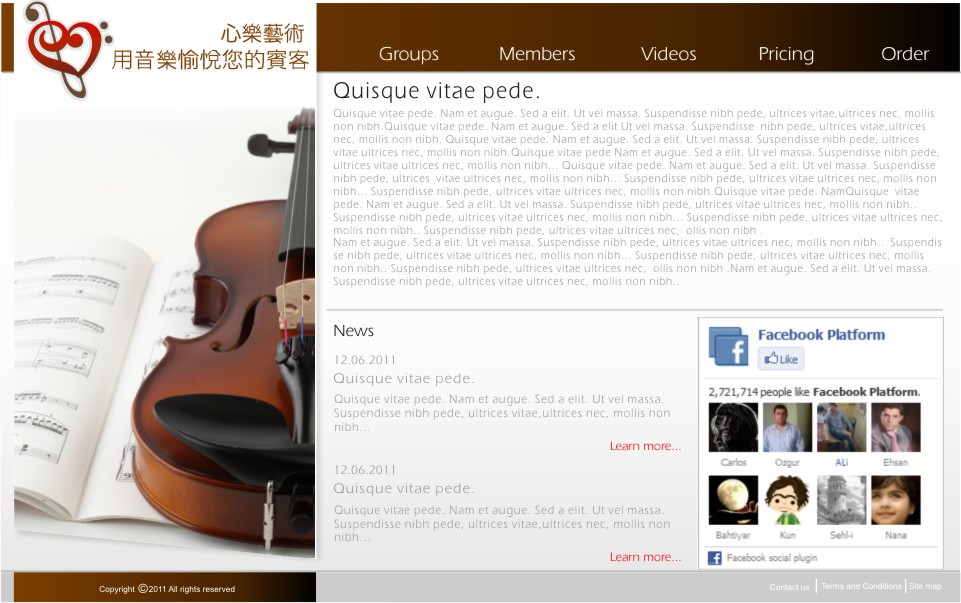Open Bahtiyar's moon profile picture
961x603 pixels.
[733, 500]
